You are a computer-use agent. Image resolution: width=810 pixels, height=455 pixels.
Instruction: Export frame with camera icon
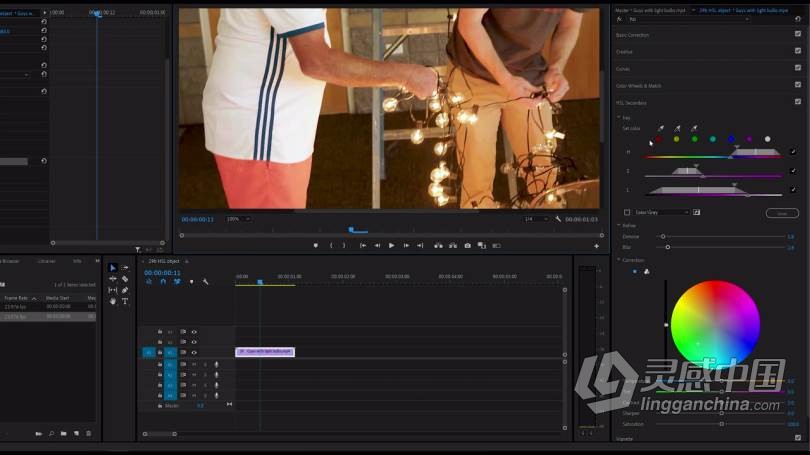468,246
